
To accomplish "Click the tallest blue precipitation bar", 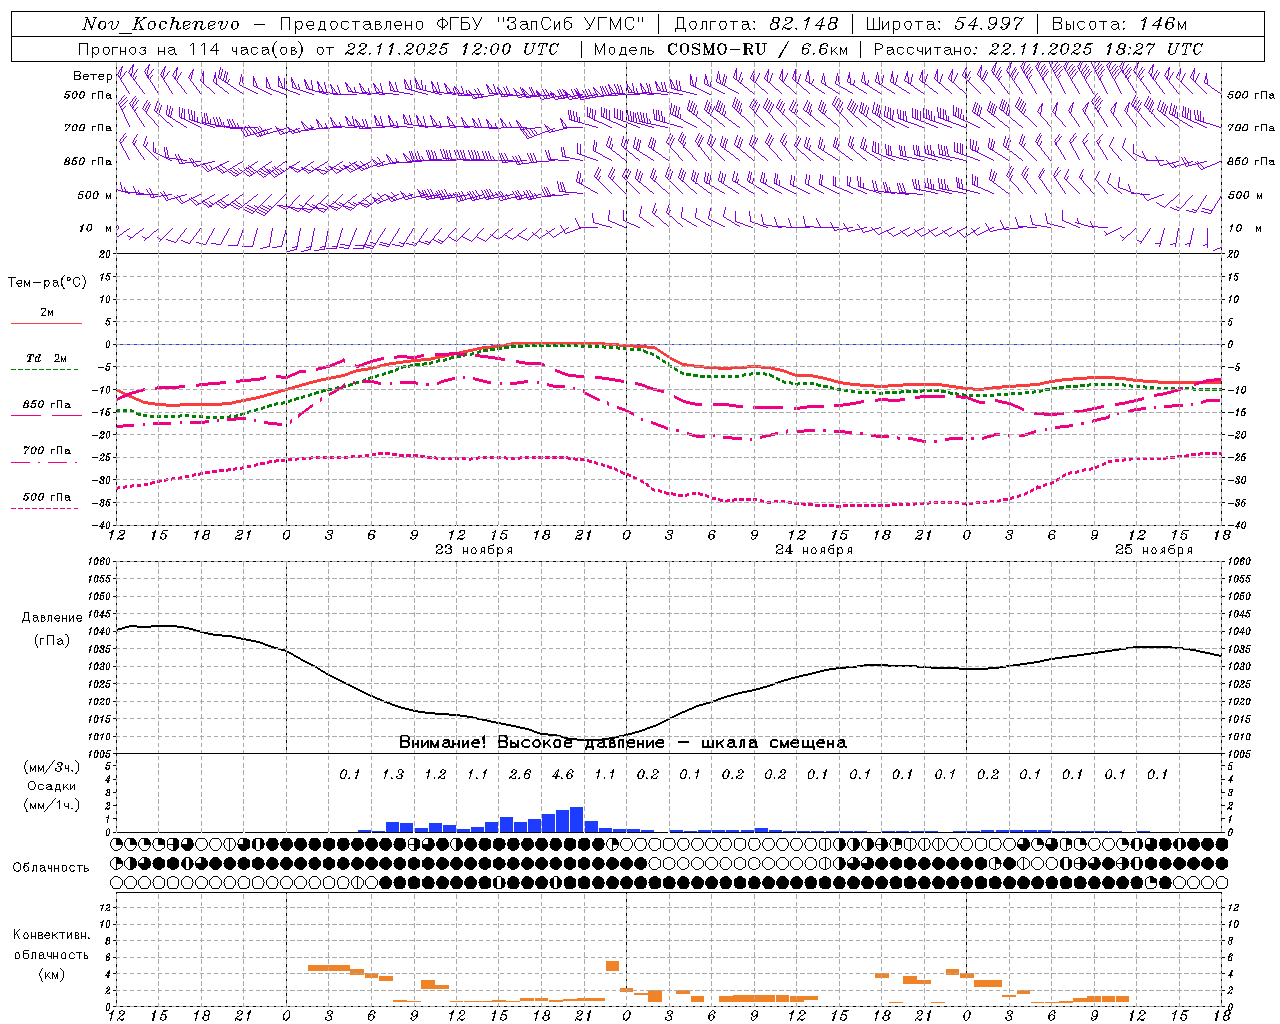I will [x=576, y=819].
